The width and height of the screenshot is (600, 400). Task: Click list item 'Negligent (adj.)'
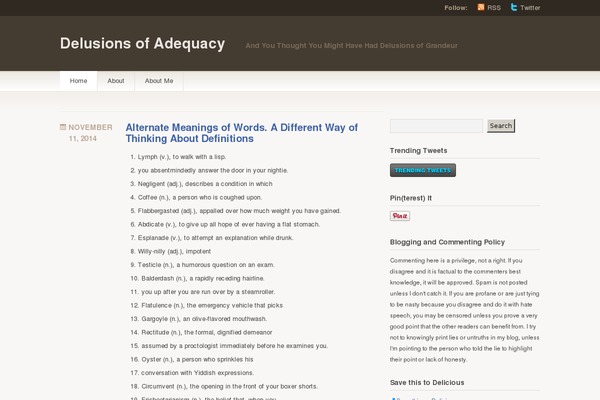pyautogui.click(x=205, y=184)
